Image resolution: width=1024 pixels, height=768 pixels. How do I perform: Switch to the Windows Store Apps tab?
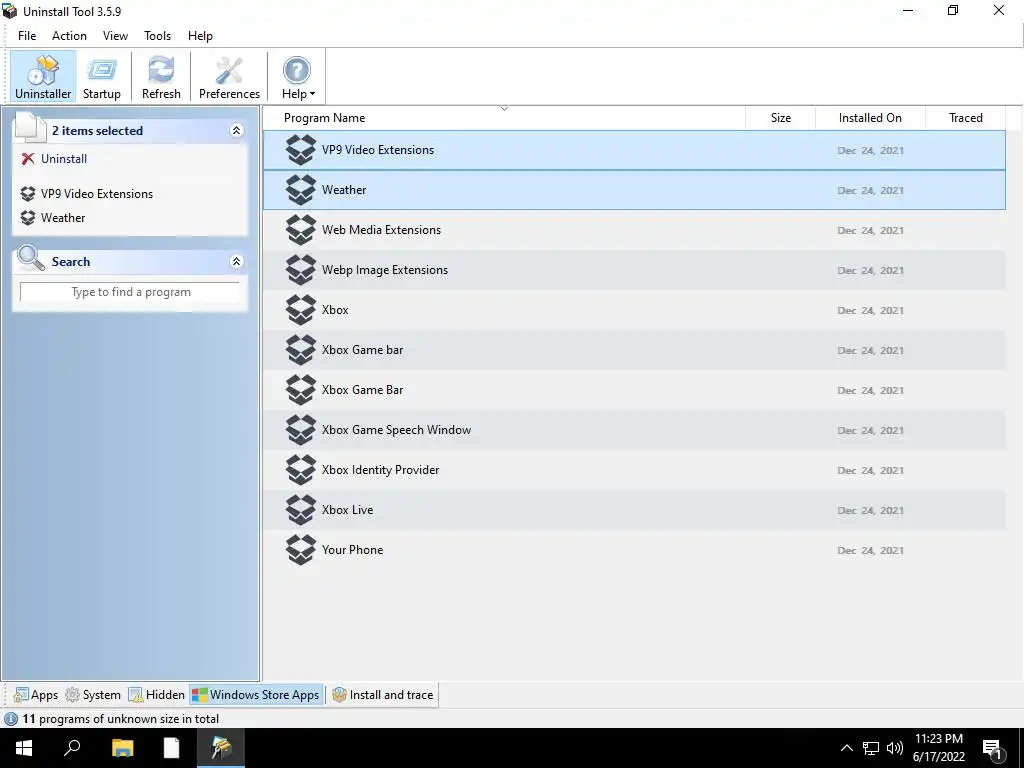pyautogui.click(x=256, y=695)
